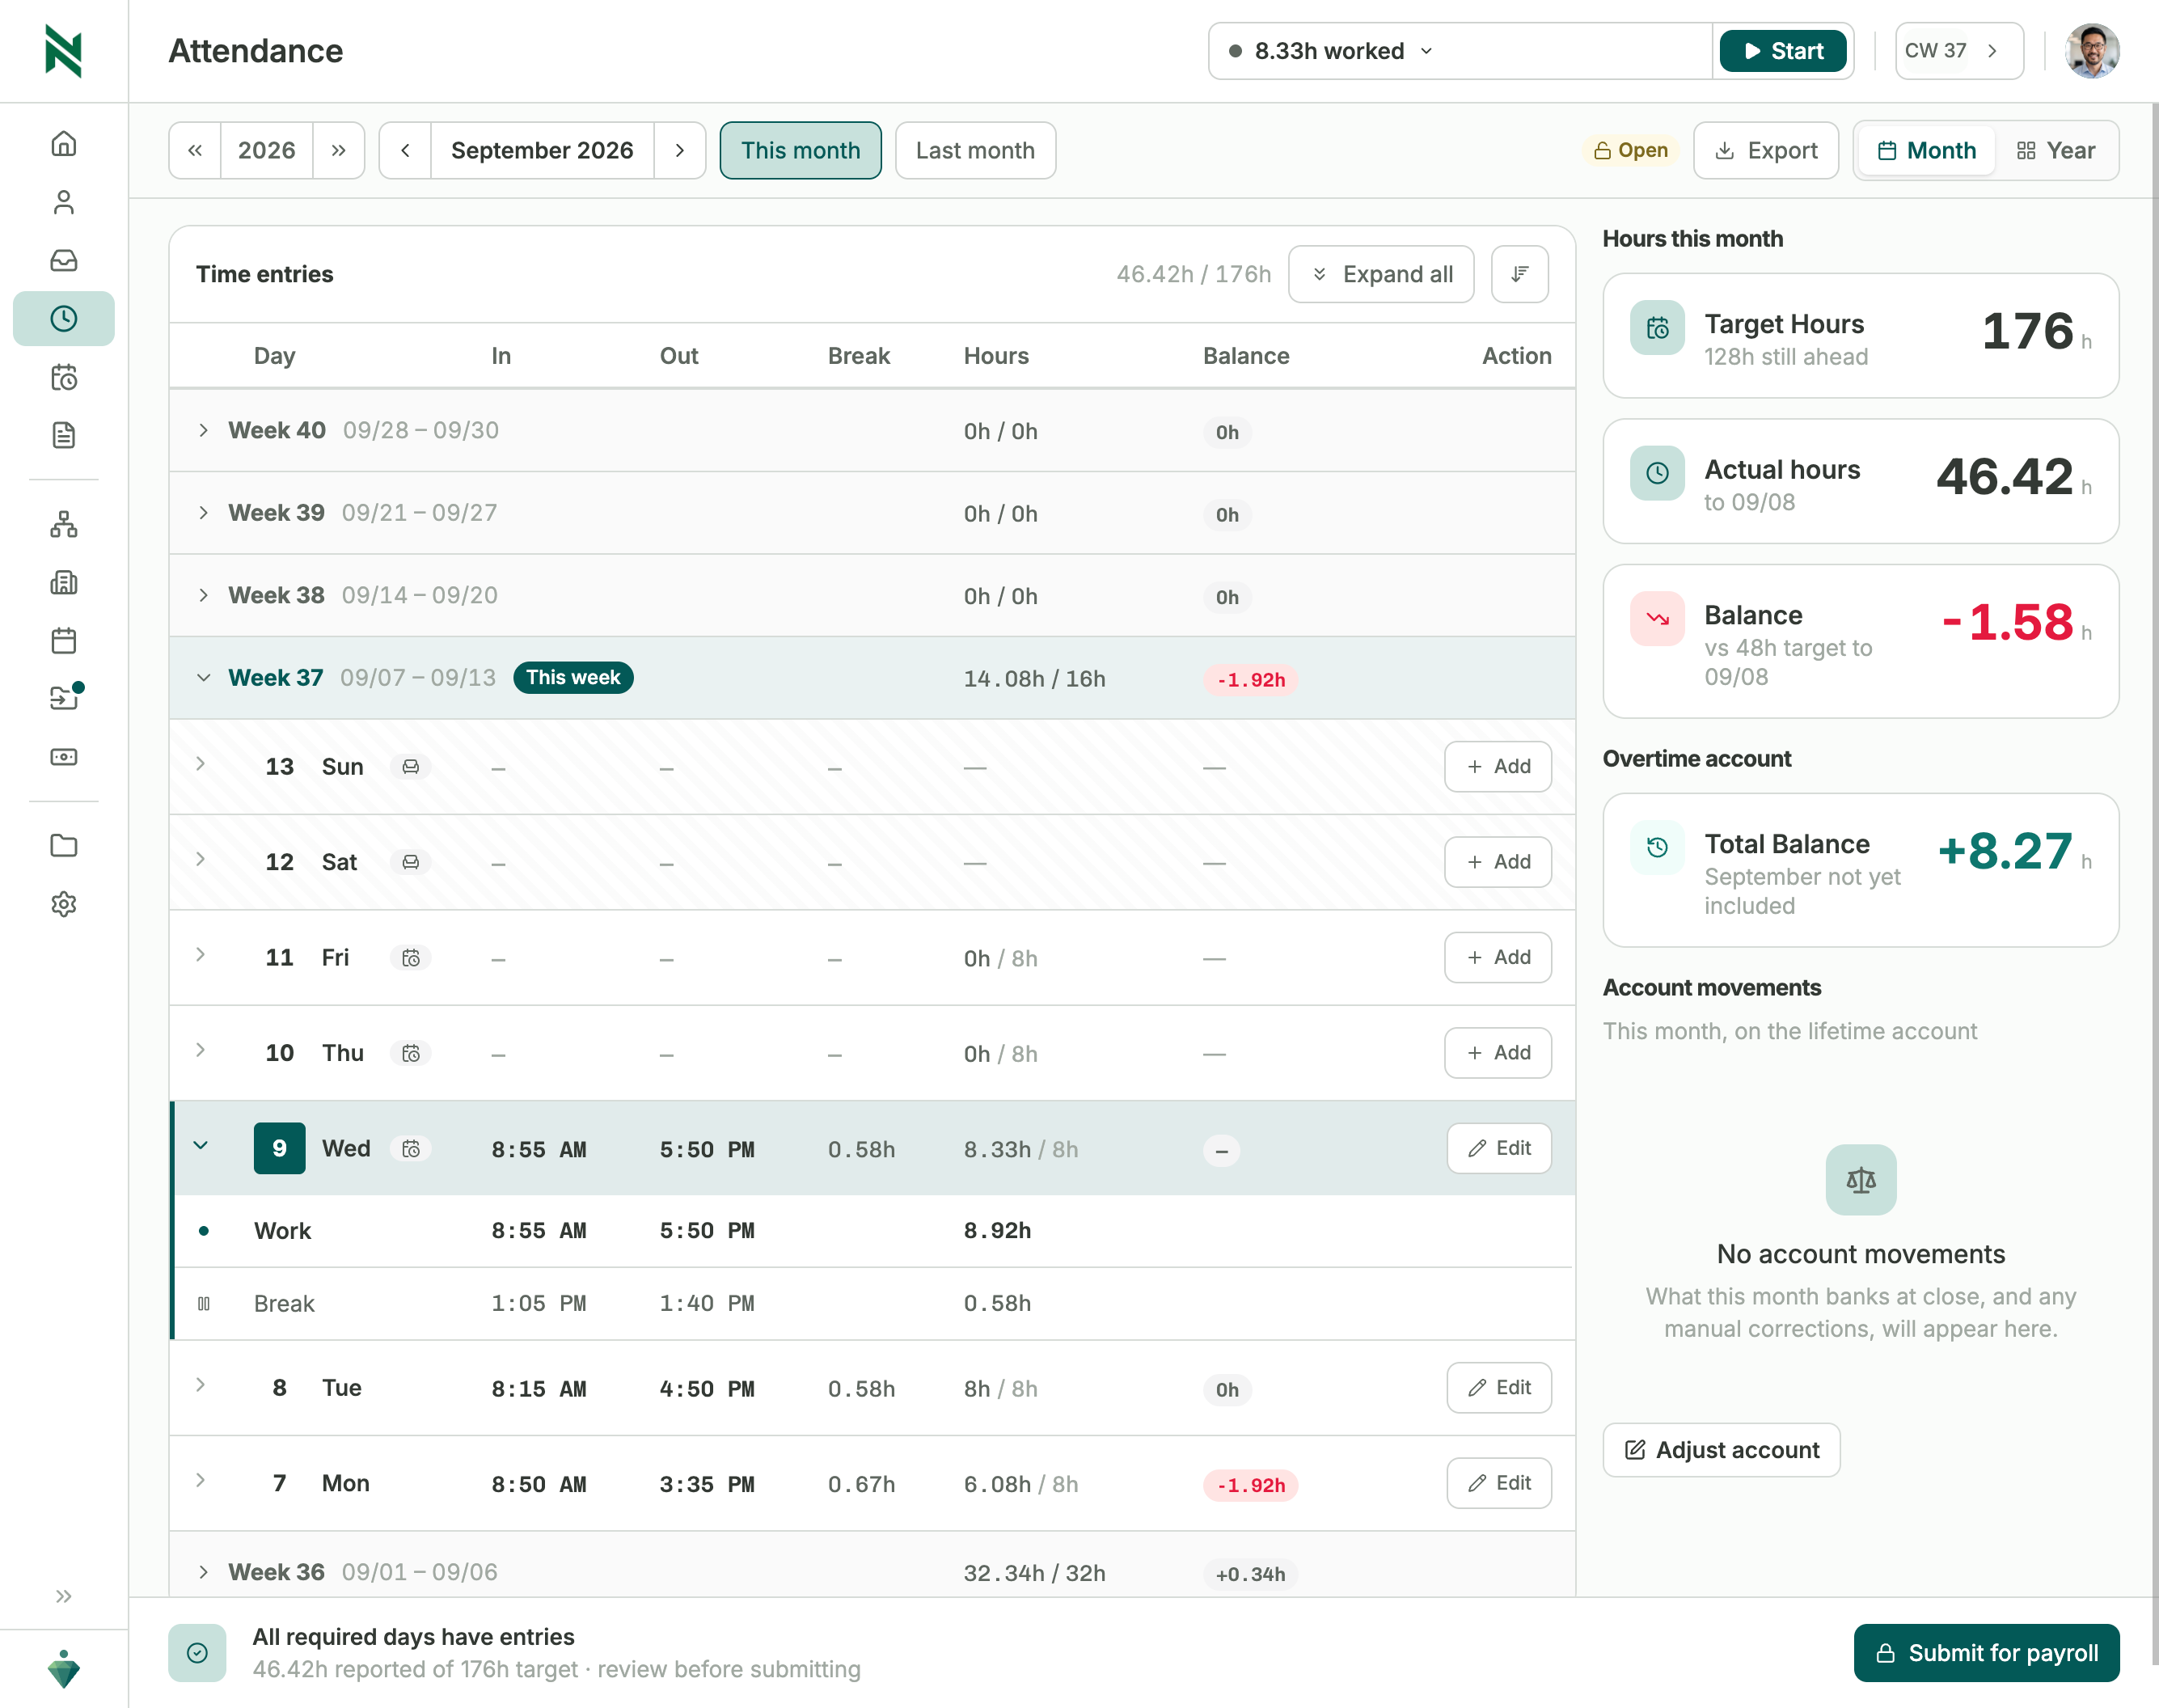Click the Export button

[1766, 151]
